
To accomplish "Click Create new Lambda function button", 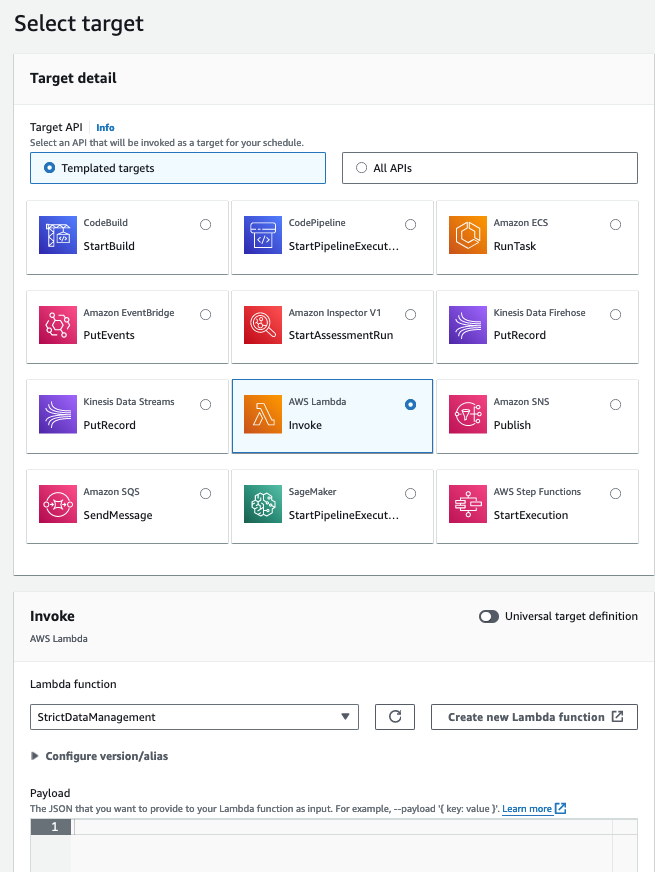I will click(x=534, y=717).
